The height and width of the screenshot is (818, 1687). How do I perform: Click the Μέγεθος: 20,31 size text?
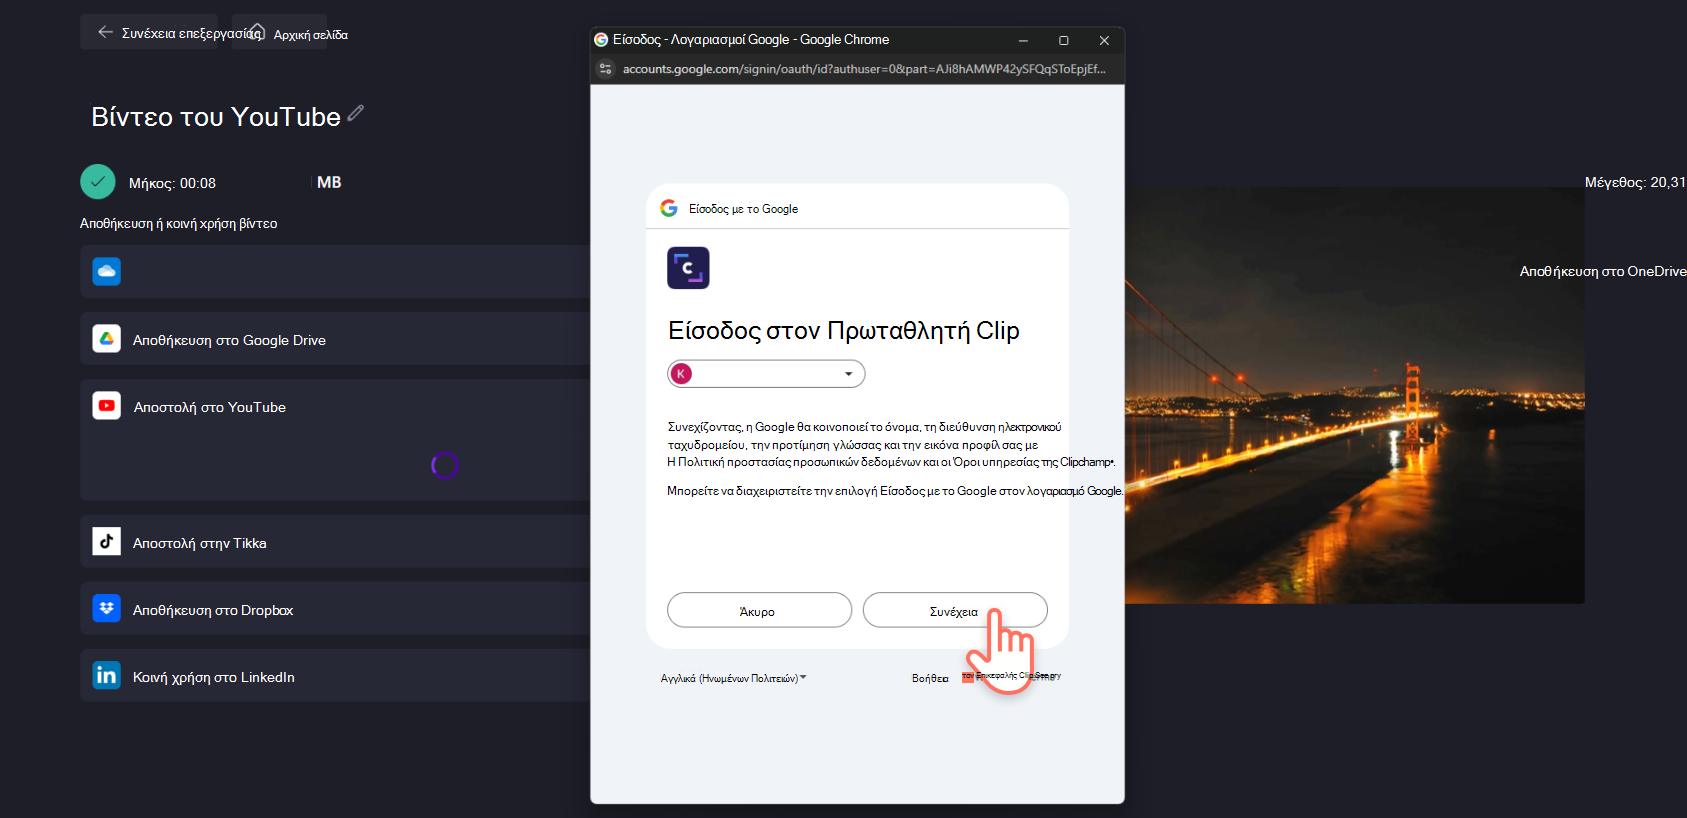(1636, 182)
